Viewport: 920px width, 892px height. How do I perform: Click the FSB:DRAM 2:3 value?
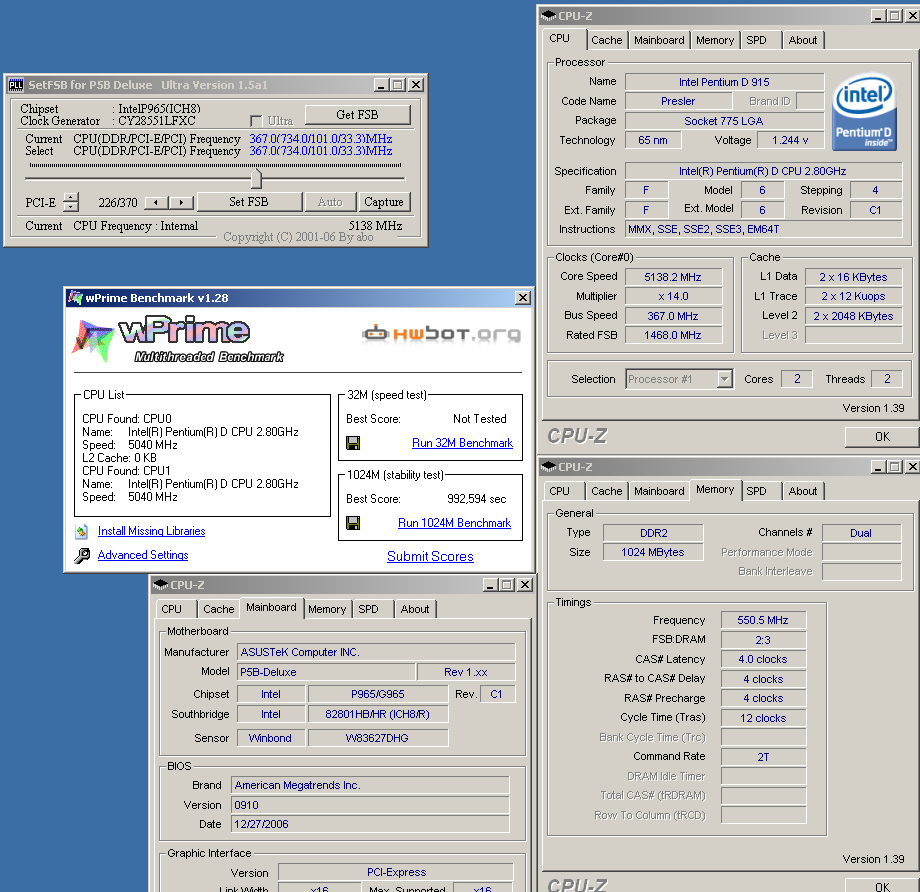pyautogui.click(x=763, y=640)
